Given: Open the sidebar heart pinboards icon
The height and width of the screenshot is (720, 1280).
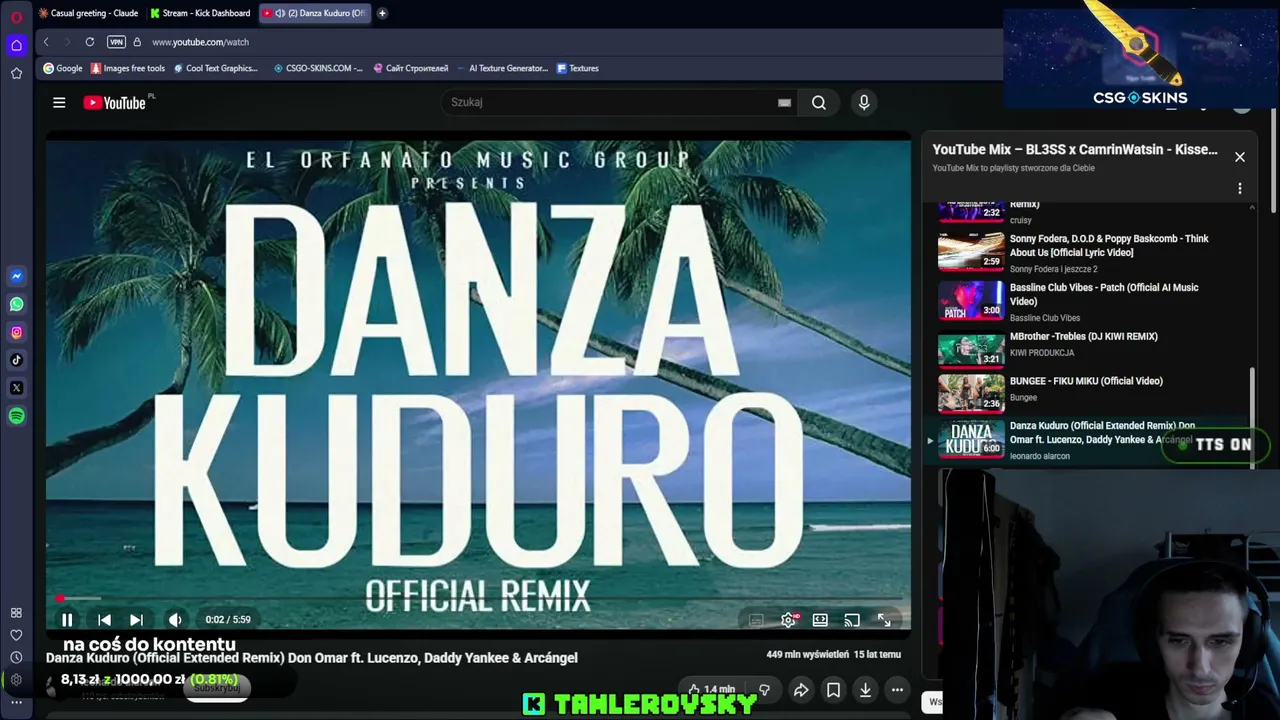Looking at the screenshot, I should pyautogui.click(x=16, y=635).
